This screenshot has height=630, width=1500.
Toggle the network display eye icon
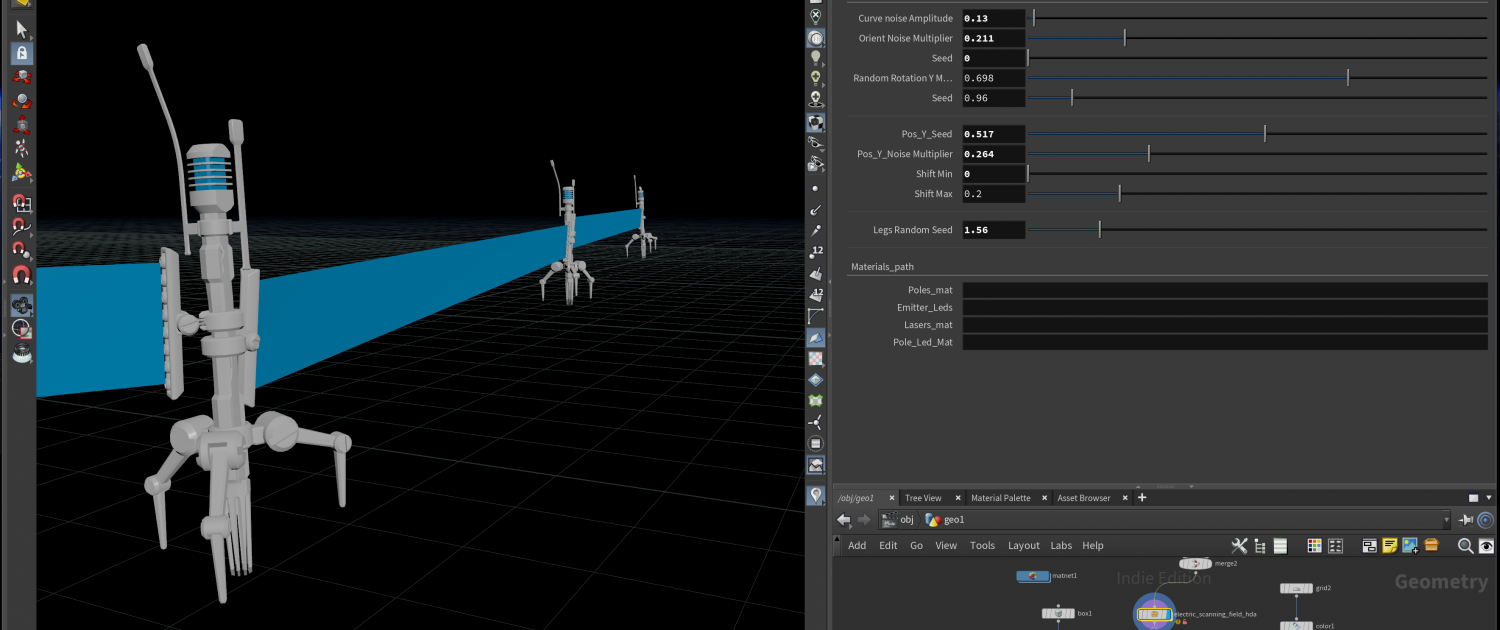tap(1486, 546)
